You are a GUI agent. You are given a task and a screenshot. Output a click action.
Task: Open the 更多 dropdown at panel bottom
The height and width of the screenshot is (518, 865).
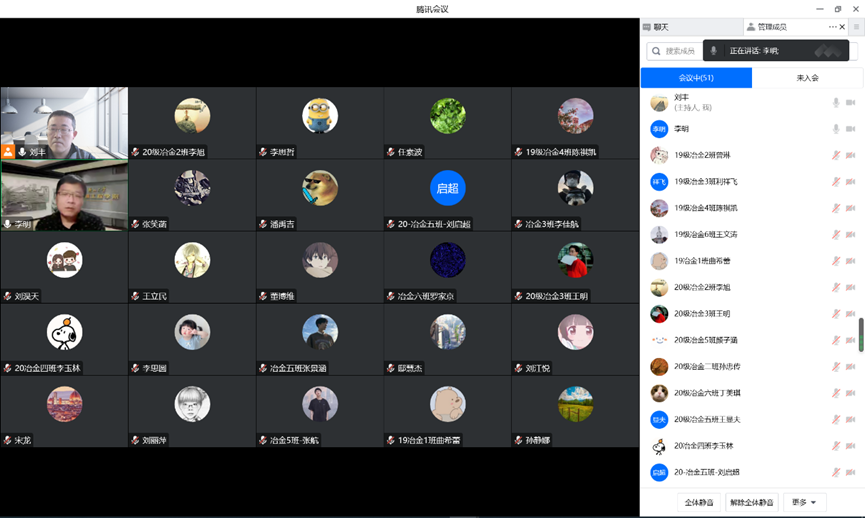click(804, 502)
